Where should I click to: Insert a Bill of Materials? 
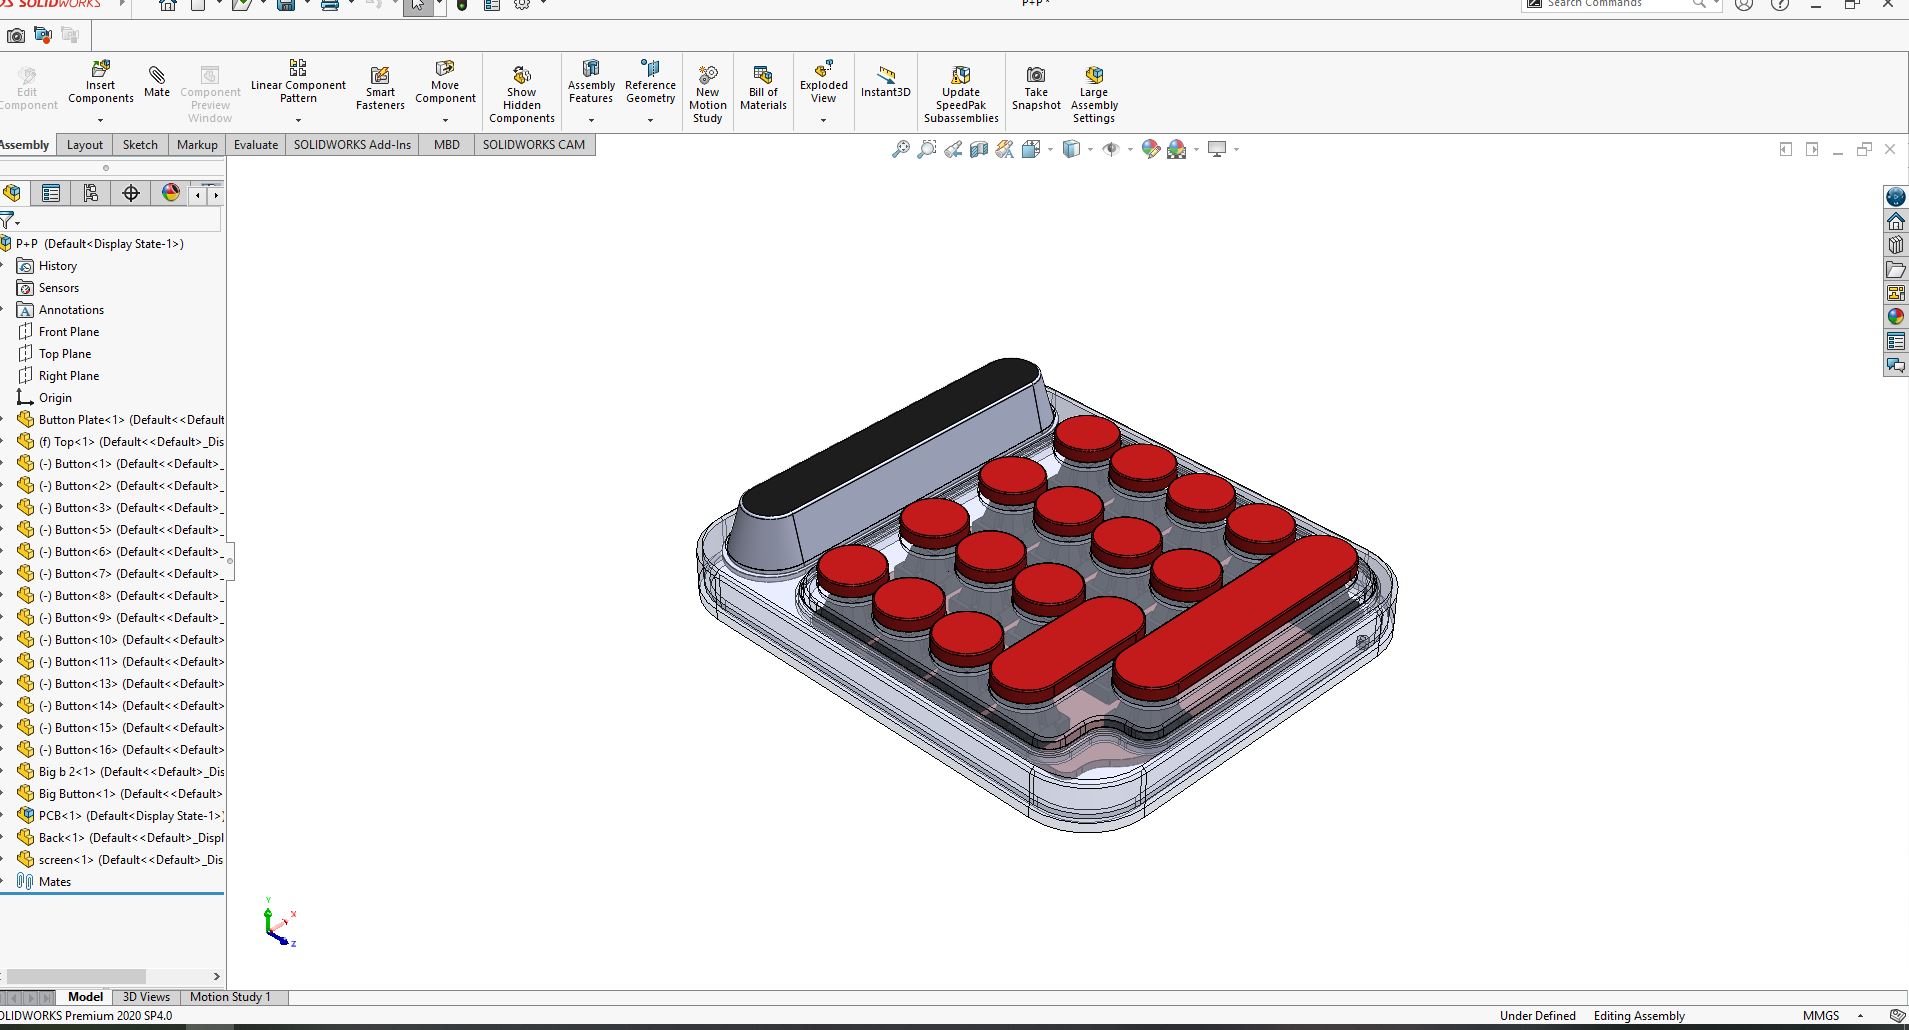point(763,88)
